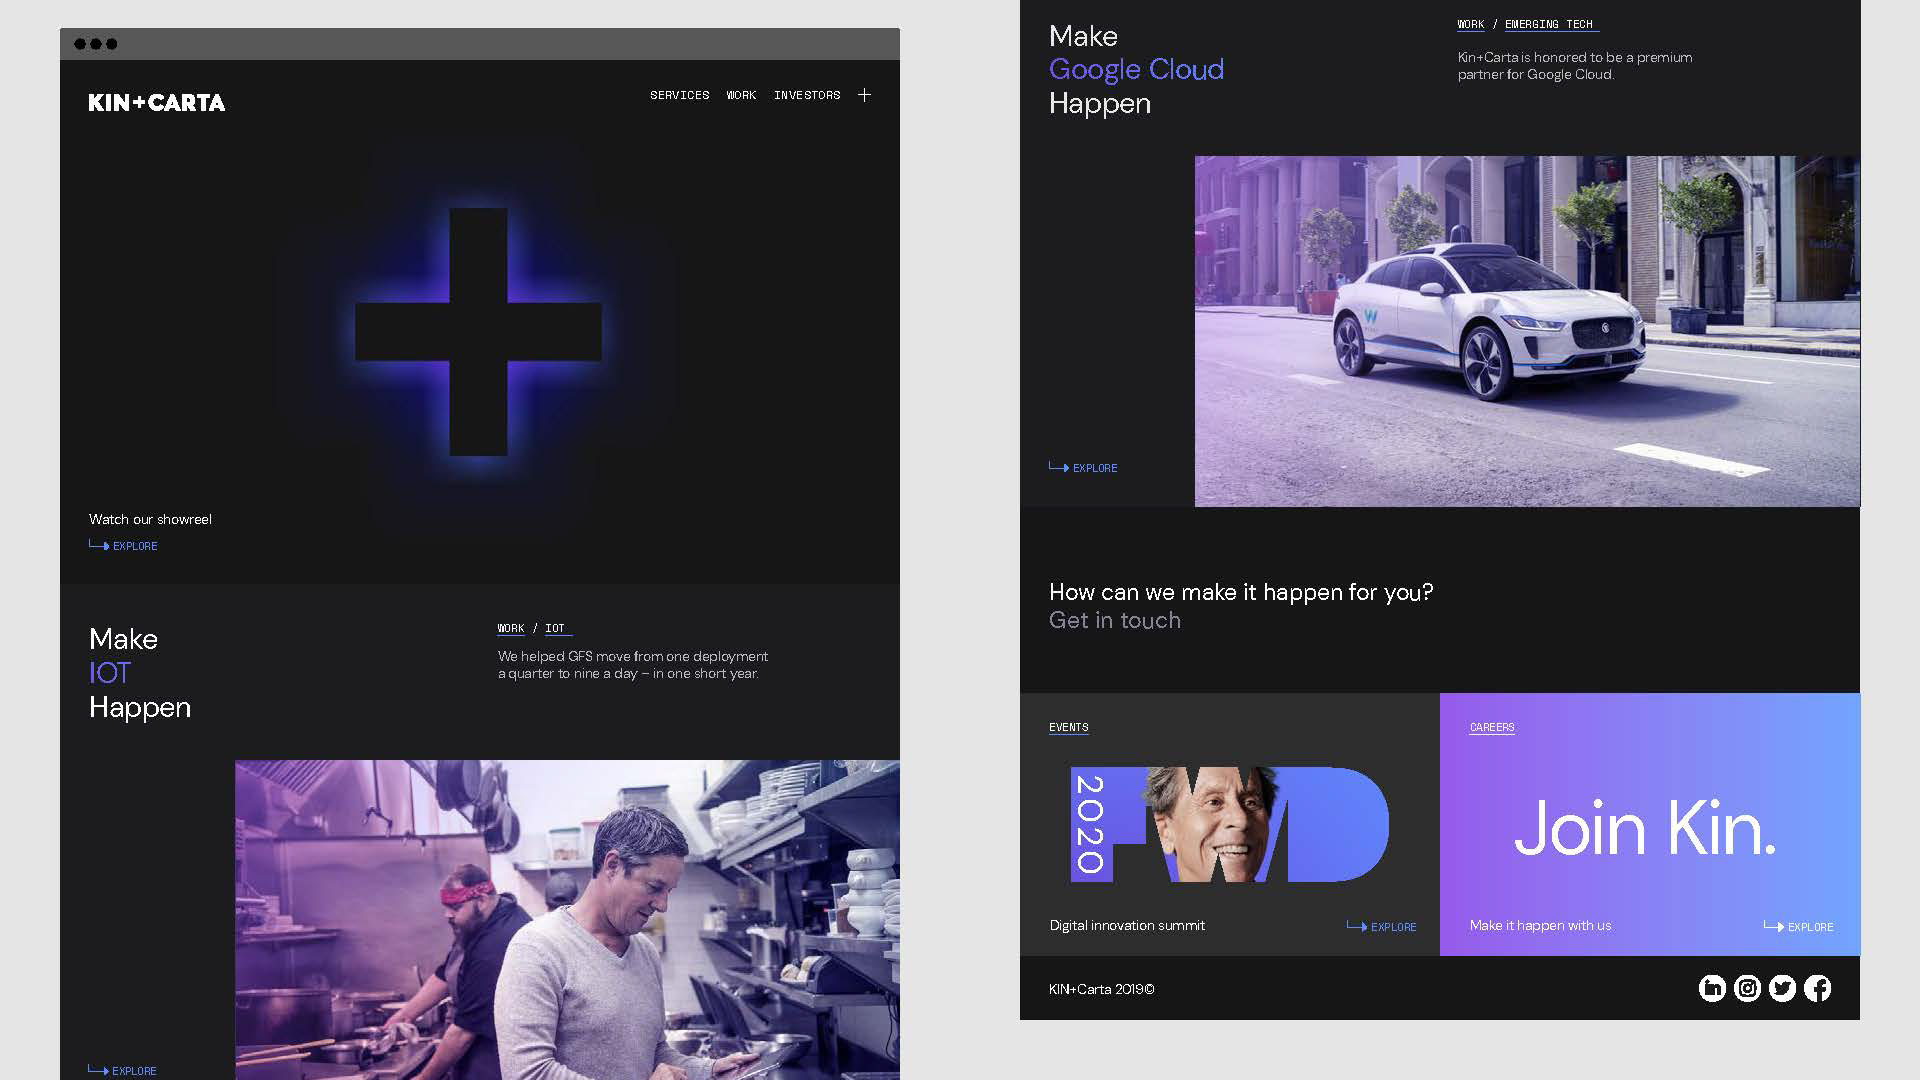
Task: Click the third browser window dot
Action: pyautogui.click(x=112, y=44)
